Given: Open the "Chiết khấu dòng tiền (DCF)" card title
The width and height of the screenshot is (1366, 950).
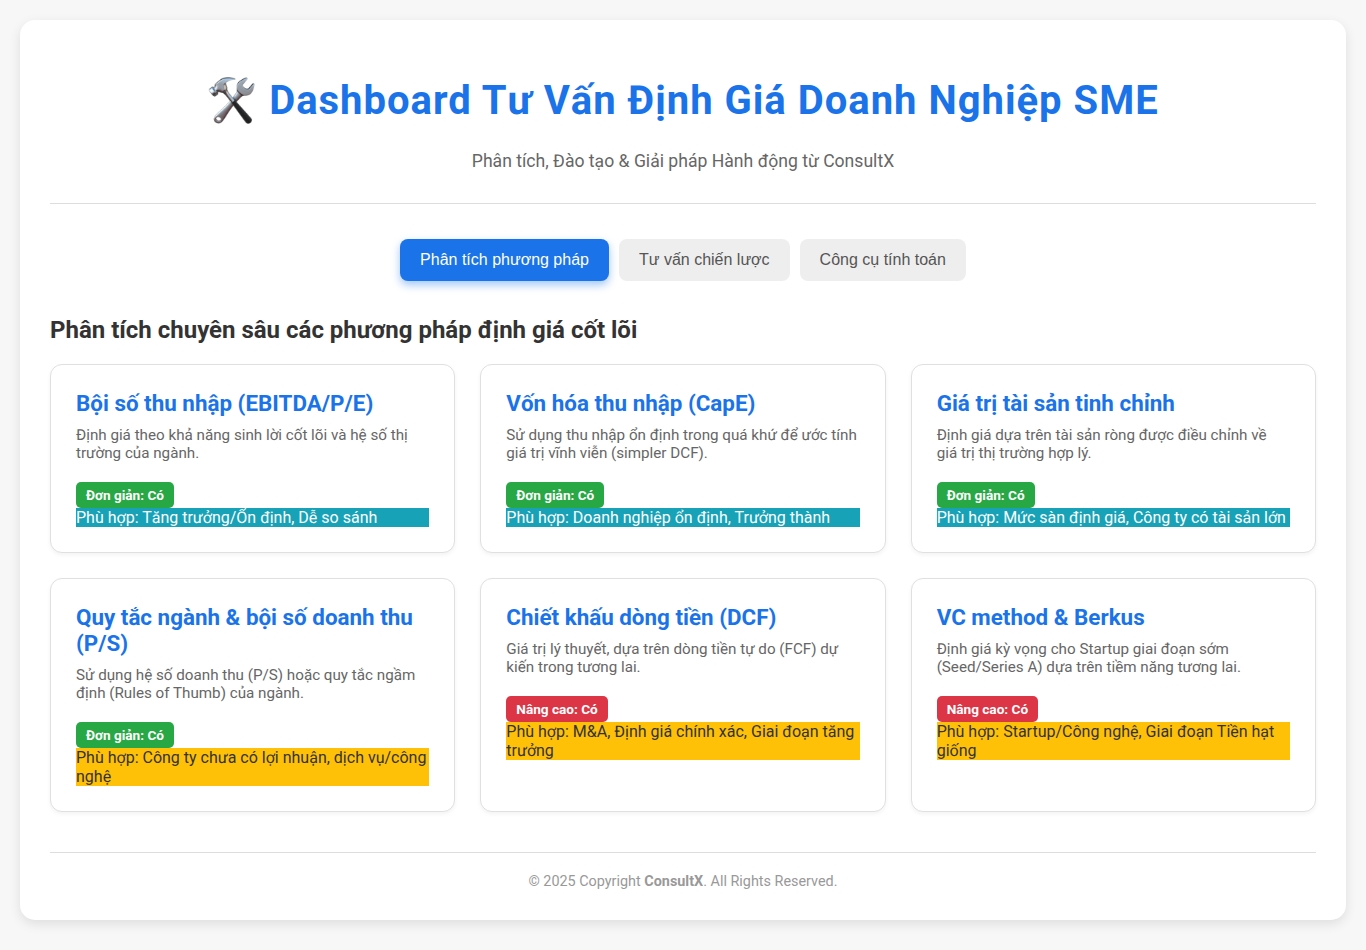Looking at the screenshot, I should click(641, 618).
